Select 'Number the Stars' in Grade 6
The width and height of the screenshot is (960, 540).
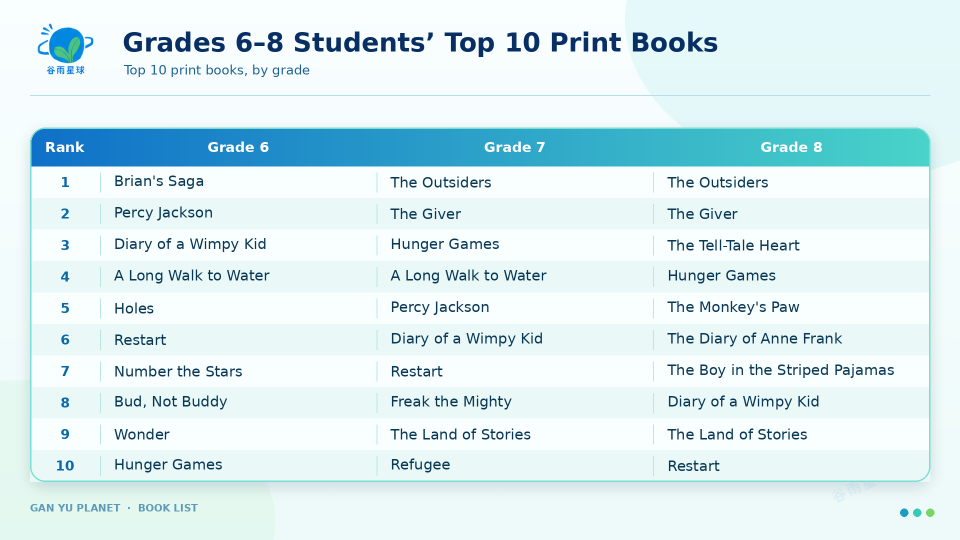[178, 371]
